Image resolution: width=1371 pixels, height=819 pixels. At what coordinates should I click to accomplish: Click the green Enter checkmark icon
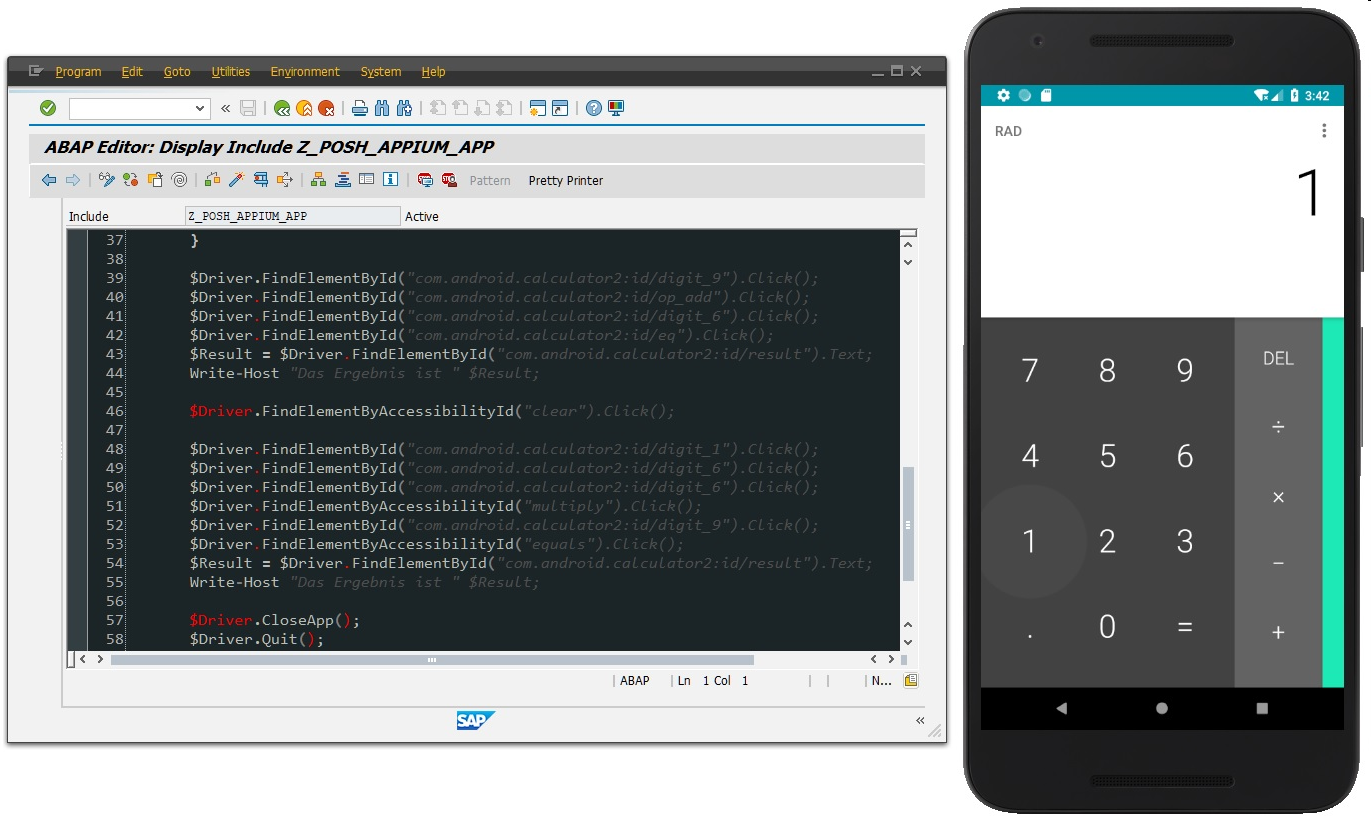coord(48,108)
